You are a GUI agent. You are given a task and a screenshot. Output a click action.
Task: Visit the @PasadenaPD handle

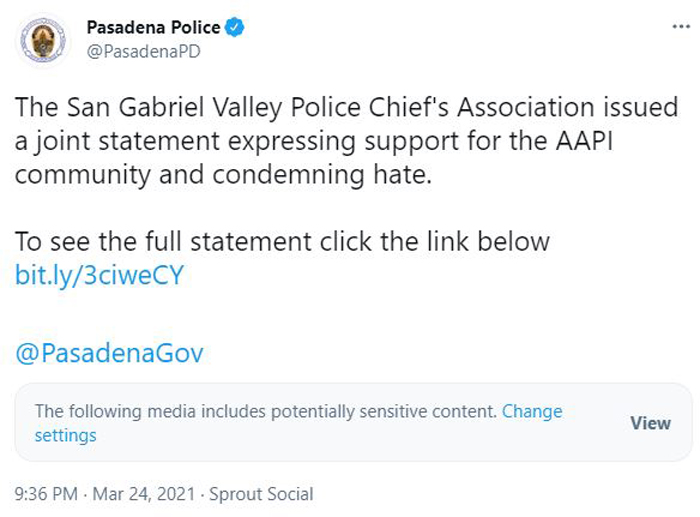[143, 52]
